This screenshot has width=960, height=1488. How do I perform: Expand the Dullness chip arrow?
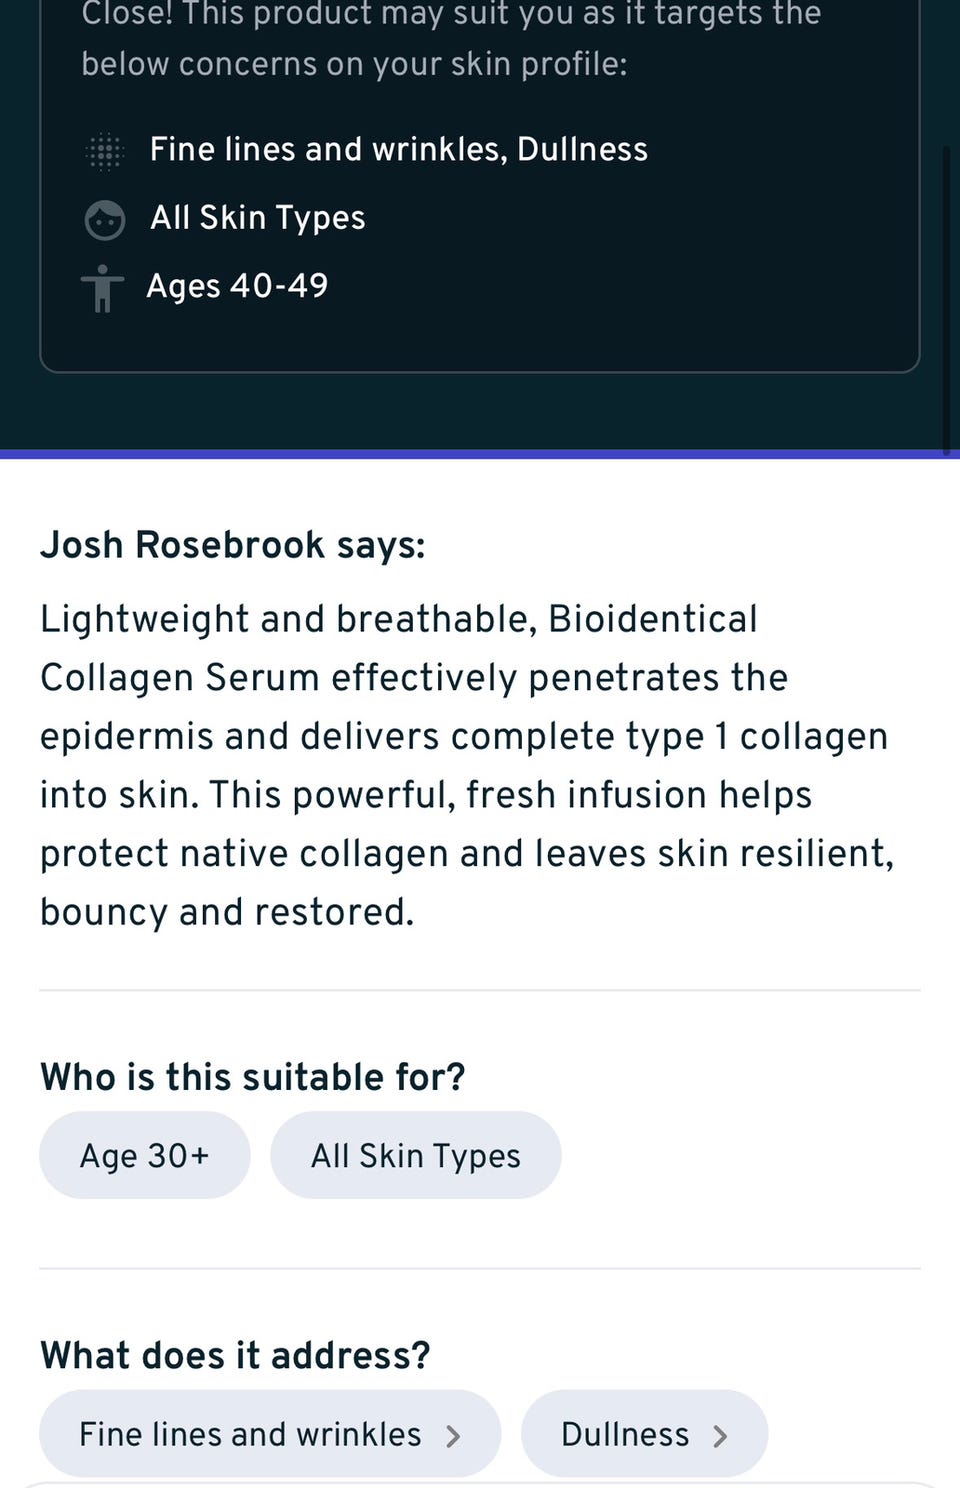720,1436
